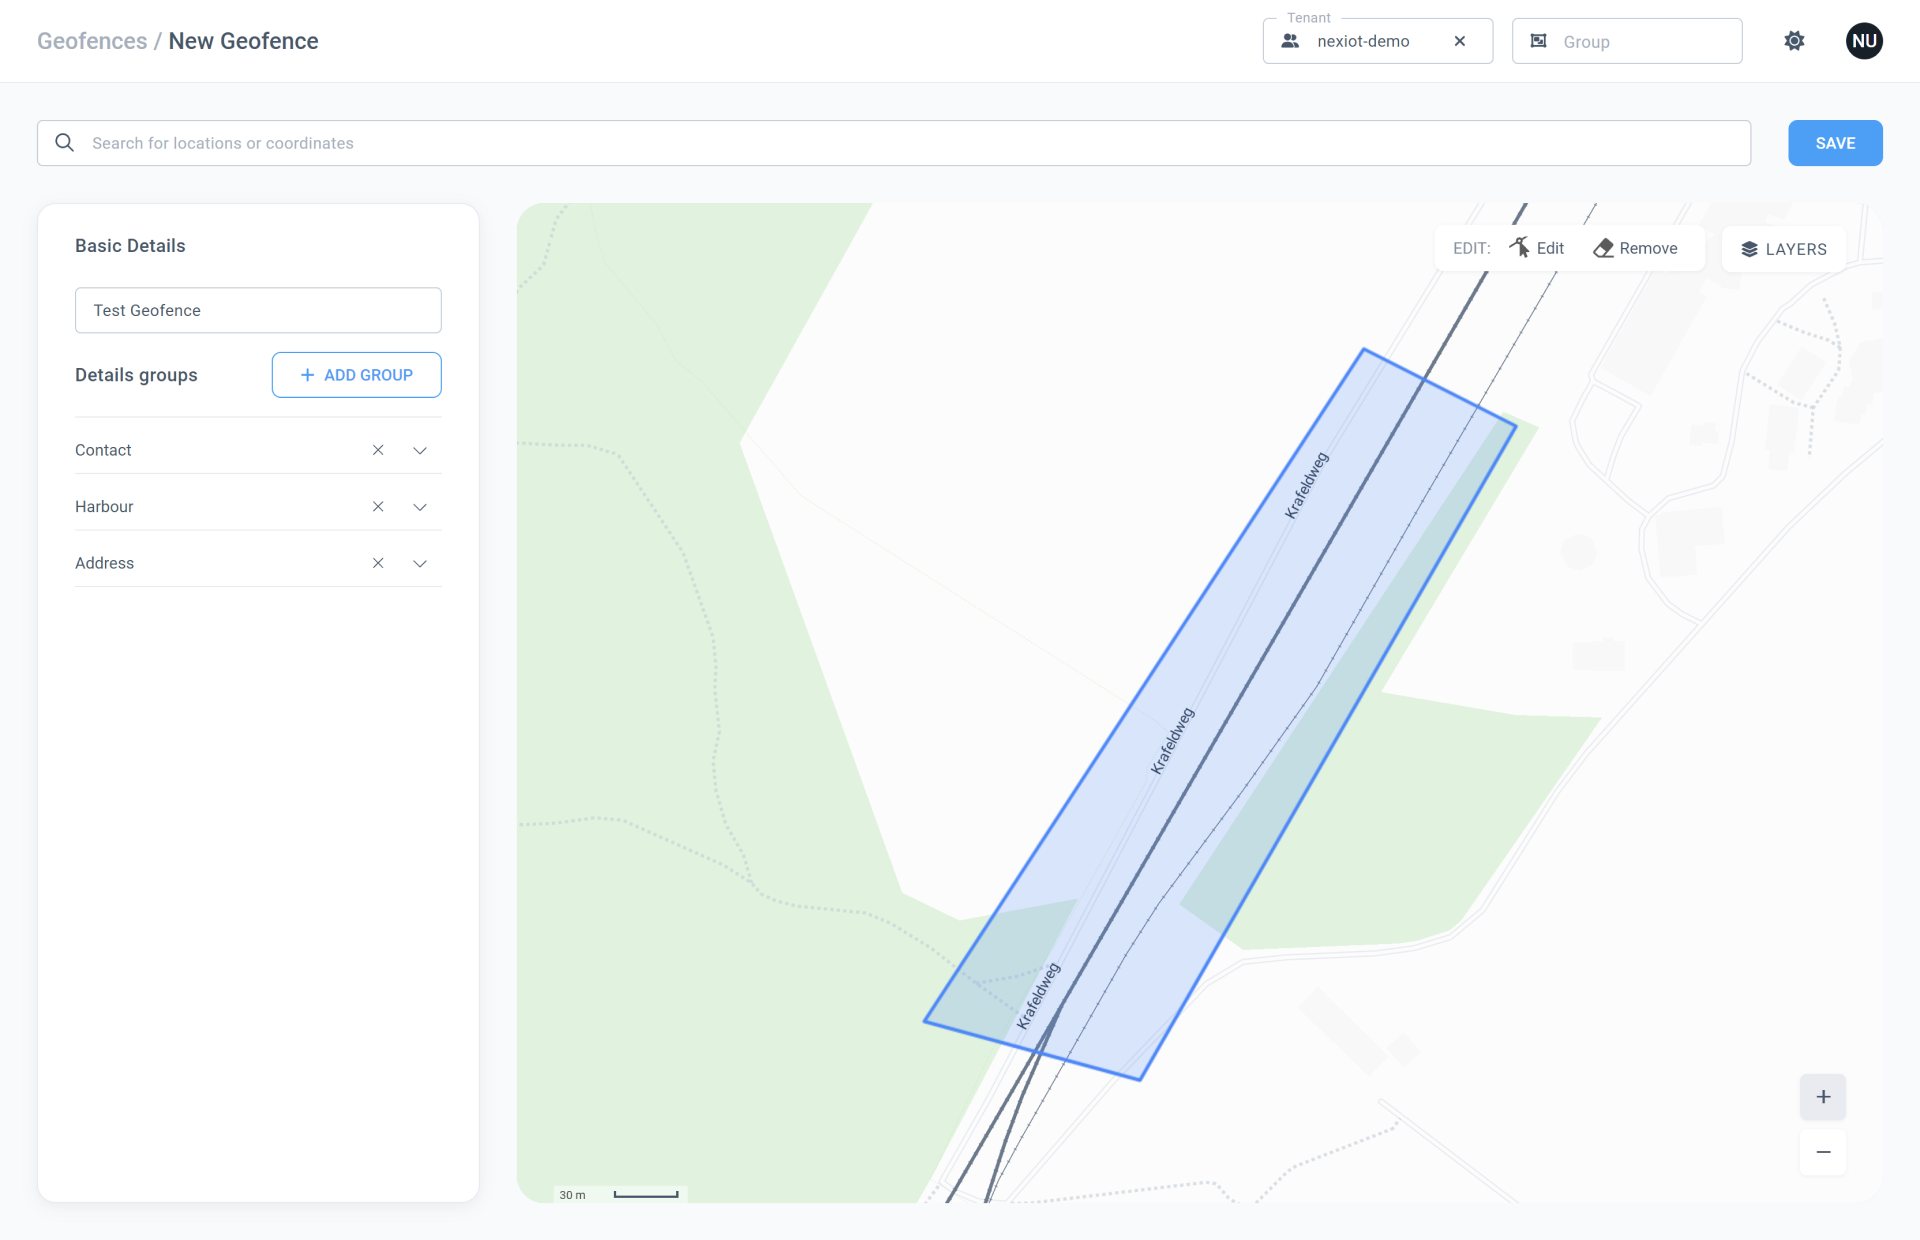Edit the Test Geofence name field
1920x1240 pixels.
(x=258, y=310)
